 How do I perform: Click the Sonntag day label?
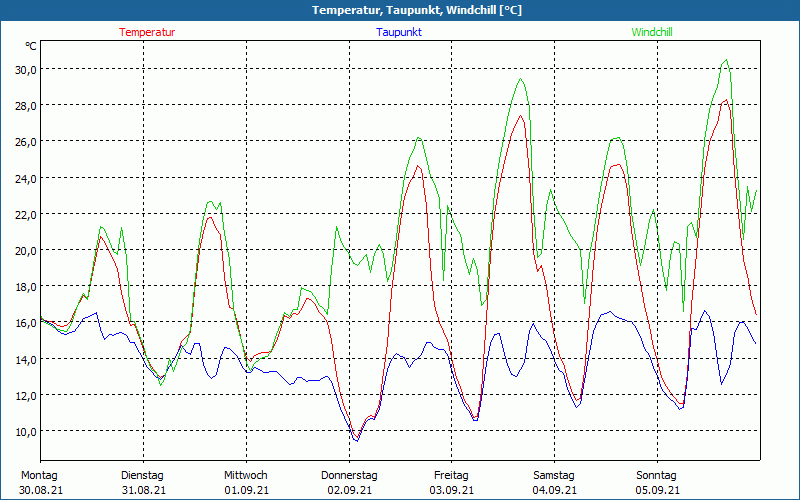656,476
